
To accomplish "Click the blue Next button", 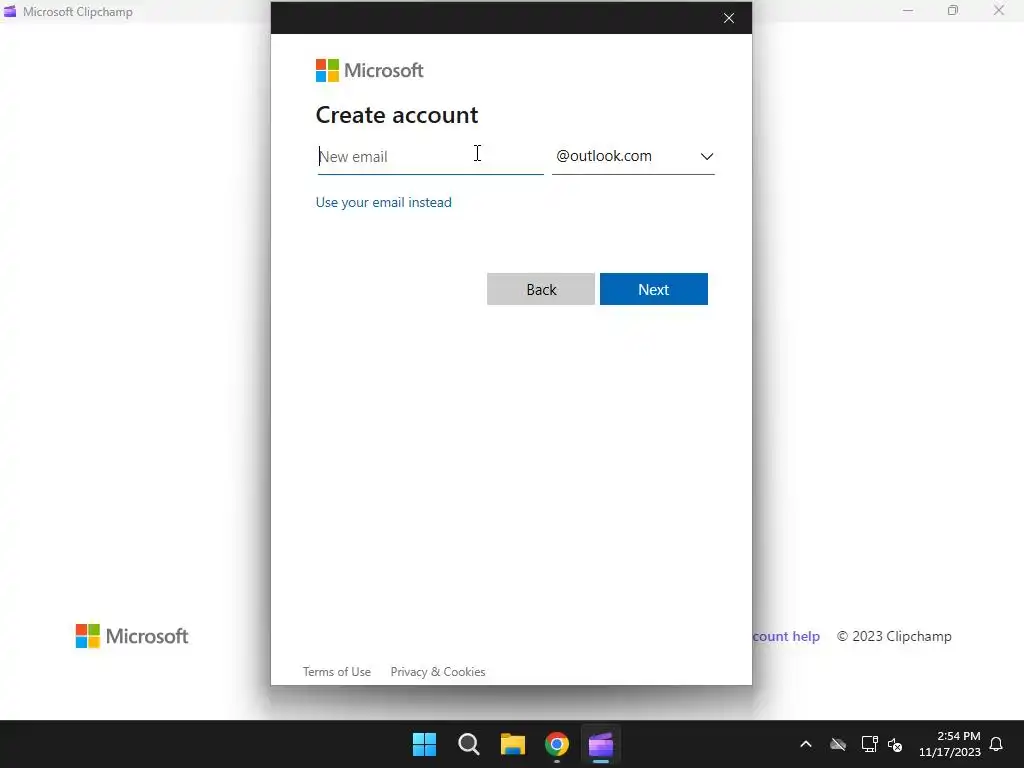I will [x=654, y=289].
